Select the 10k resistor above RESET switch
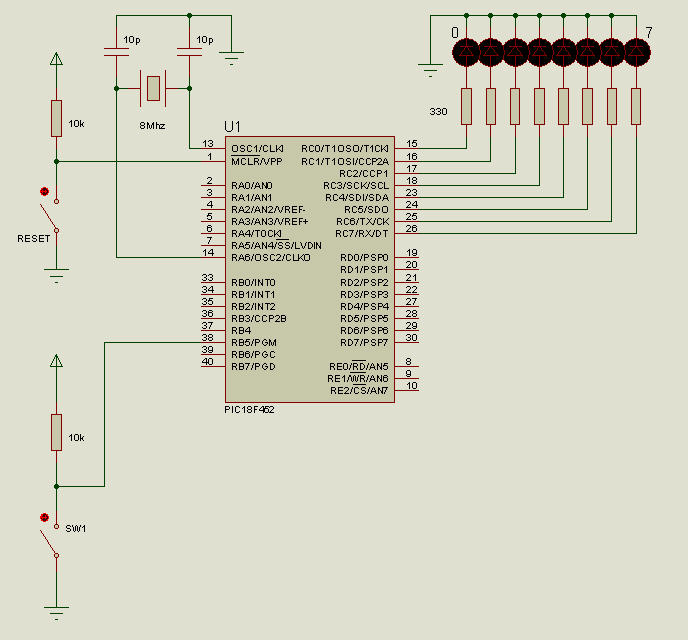688x640 pixels. click(56, 118)
